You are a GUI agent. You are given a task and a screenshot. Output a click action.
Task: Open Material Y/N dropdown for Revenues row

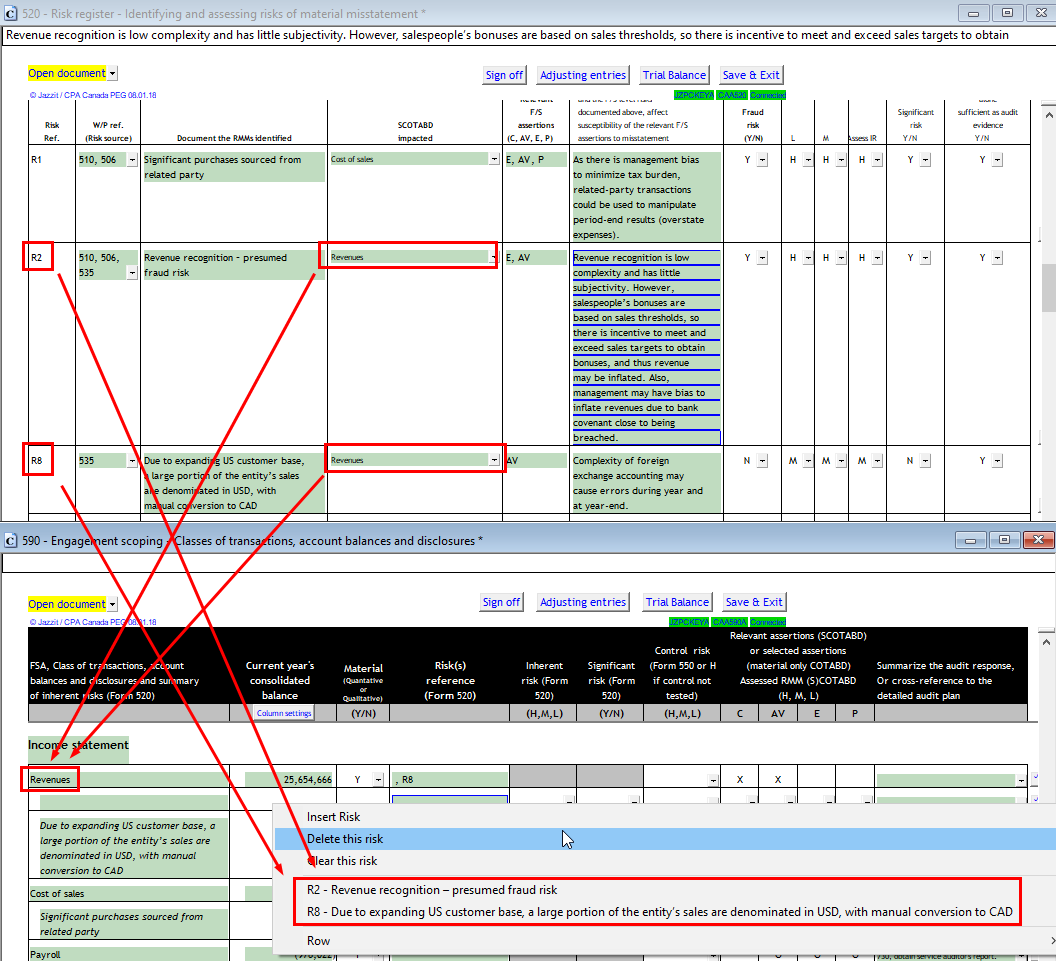377,780
